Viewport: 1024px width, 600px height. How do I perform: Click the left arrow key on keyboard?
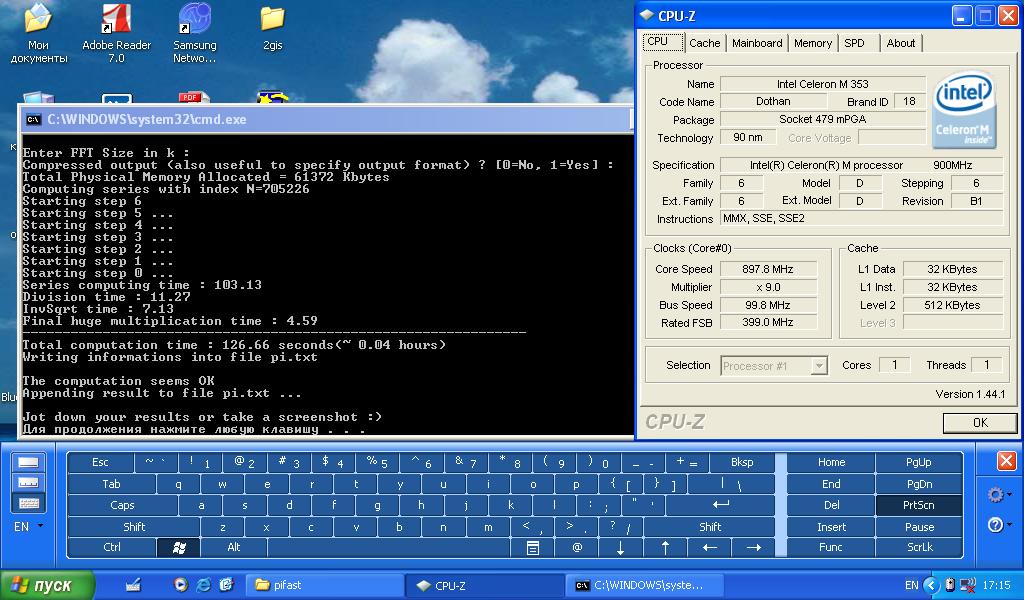tap(709, 548)
